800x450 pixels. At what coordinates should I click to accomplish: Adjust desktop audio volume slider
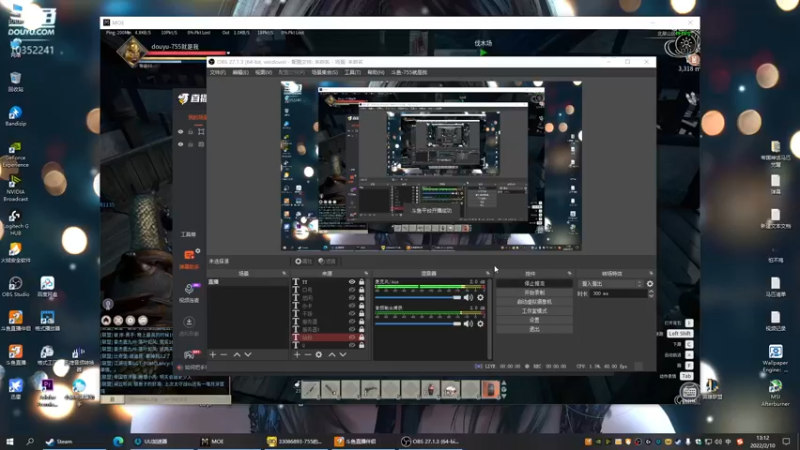(x=418, y=323)
